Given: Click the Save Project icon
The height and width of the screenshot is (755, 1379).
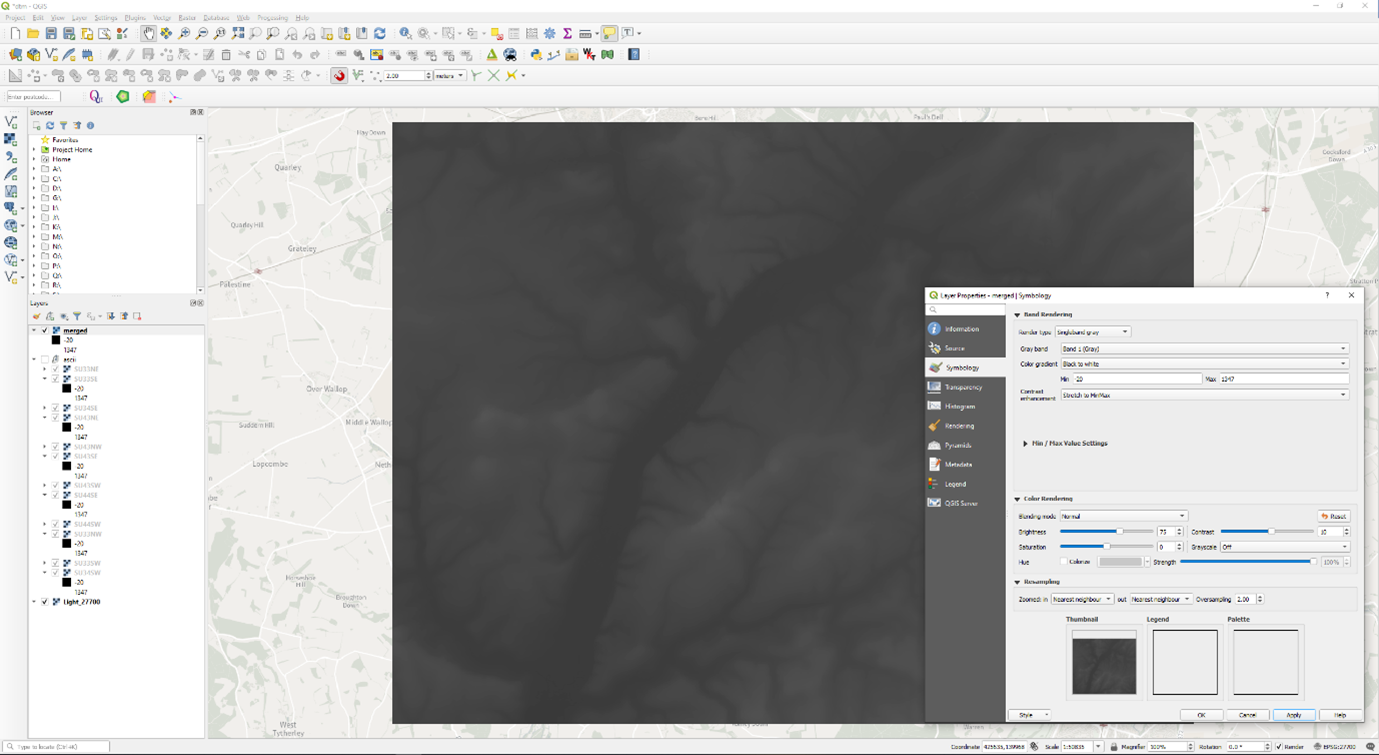Looking at the screenshot, I should tap(51, 34).
